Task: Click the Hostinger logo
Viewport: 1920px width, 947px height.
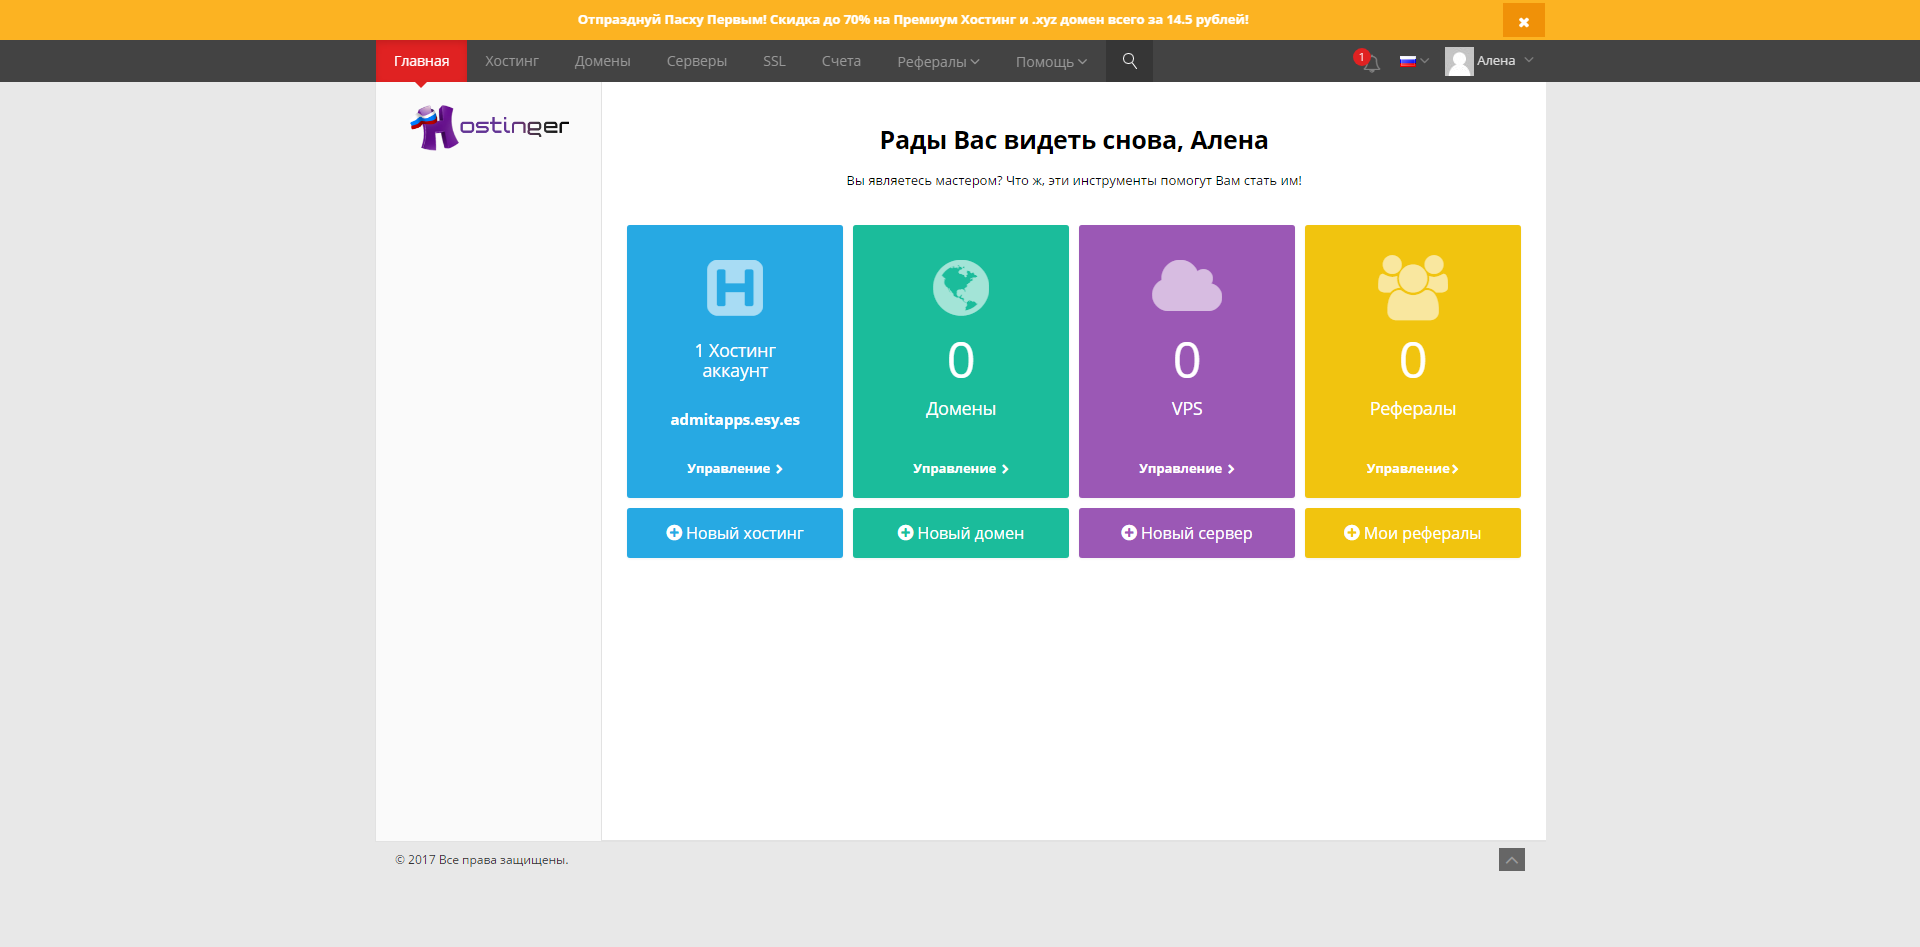Action: coord(489,127)
